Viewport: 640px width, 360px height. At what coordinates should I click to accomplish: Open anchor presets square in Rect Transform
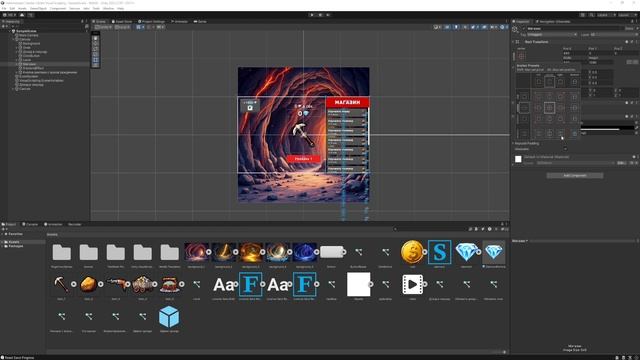point(521,56)
